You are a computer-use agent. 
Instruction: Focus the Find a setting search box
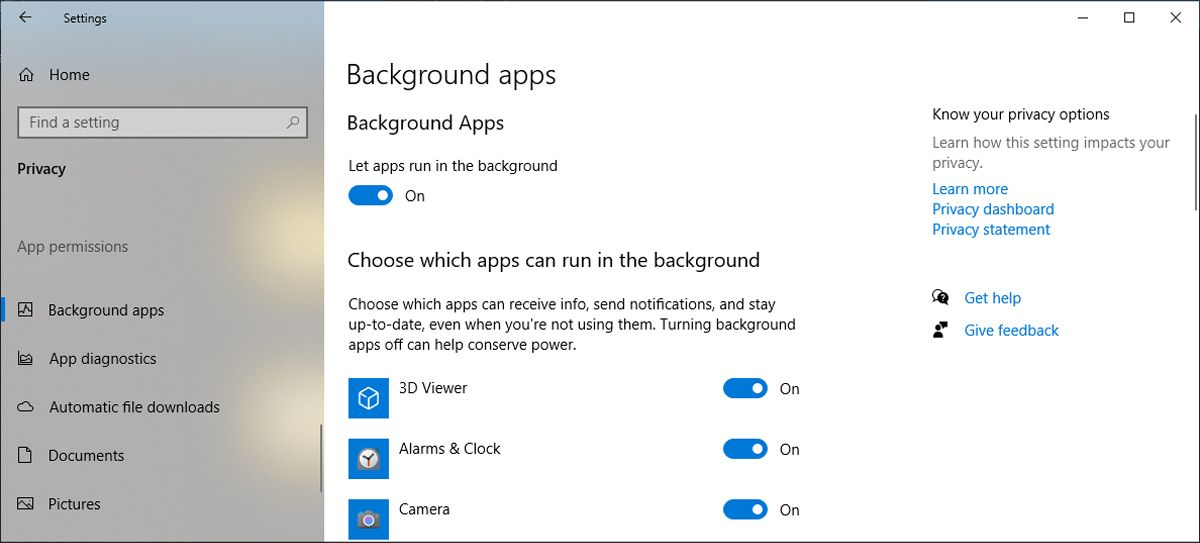[162, 122]
